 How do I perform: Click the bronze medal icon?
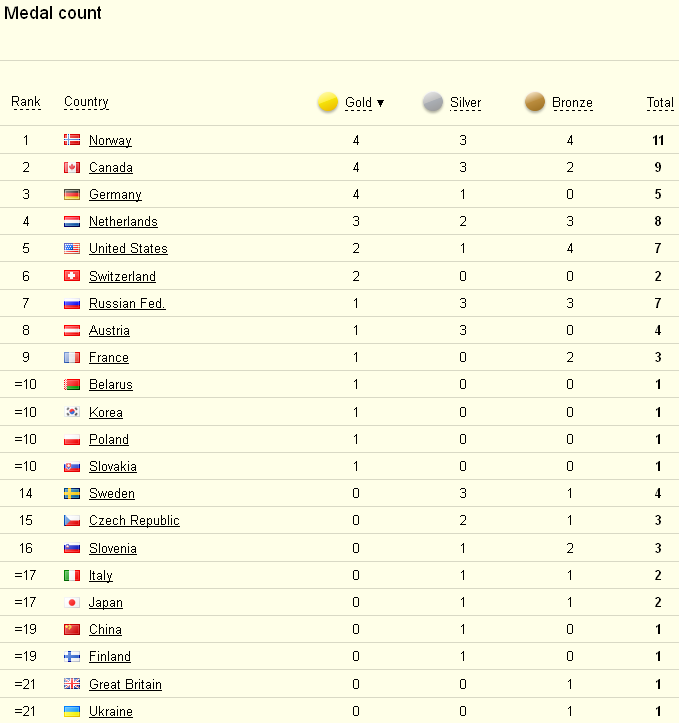click(x=535, y=102)
